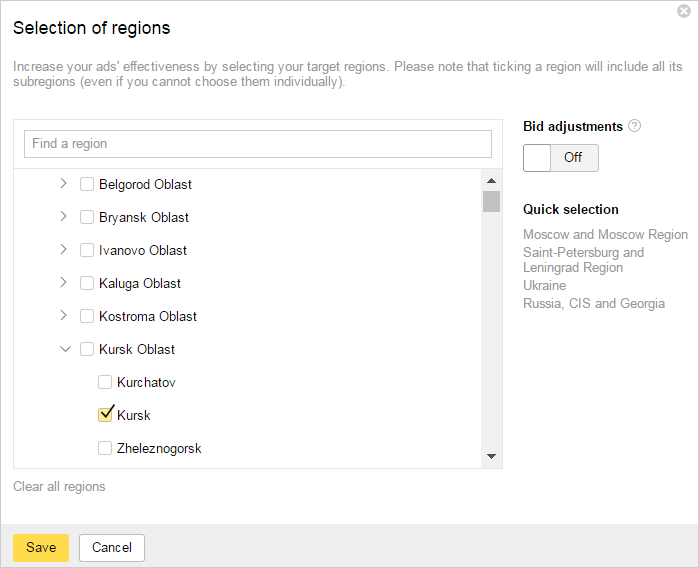The width and height of the screenshot is (699, 568).
Task: Check the Zheleznogorsk checkbox
Action: tap(105, 448)
